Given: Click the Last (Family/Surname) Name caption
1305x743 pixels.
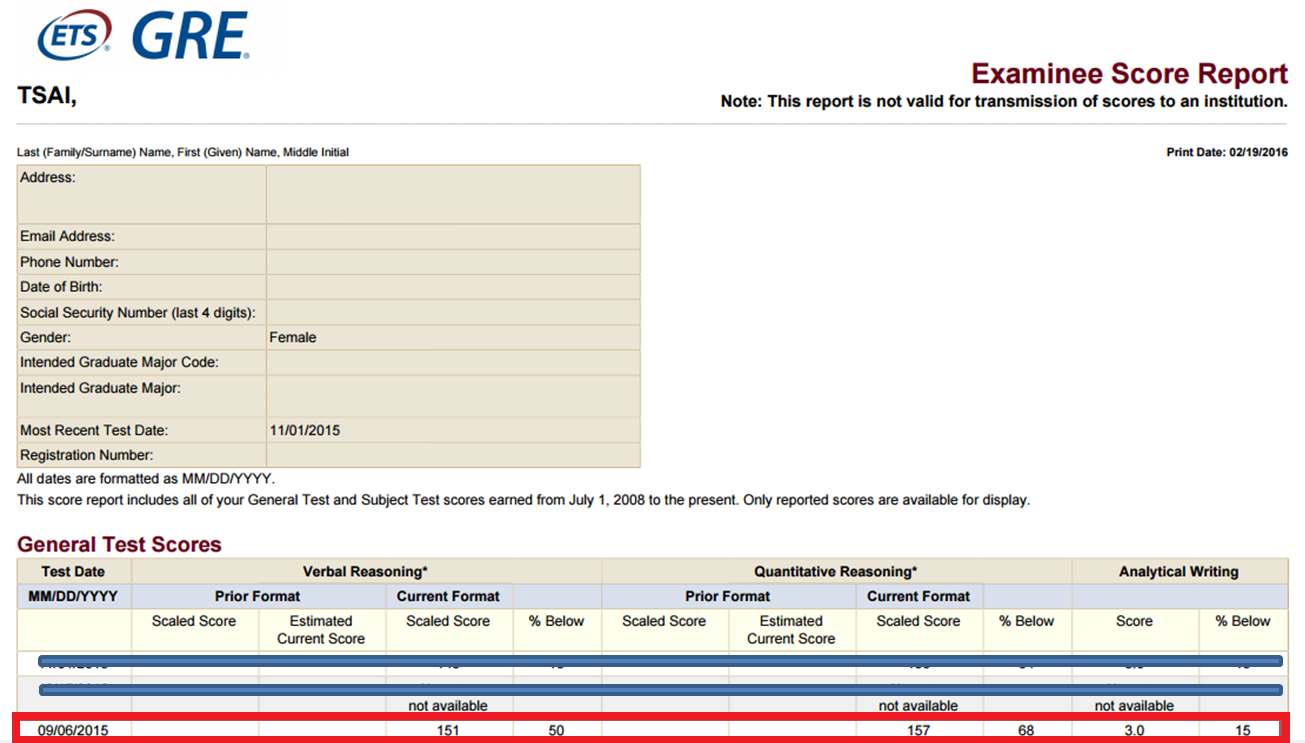Looking at the screenshot, I should point(183,153).
